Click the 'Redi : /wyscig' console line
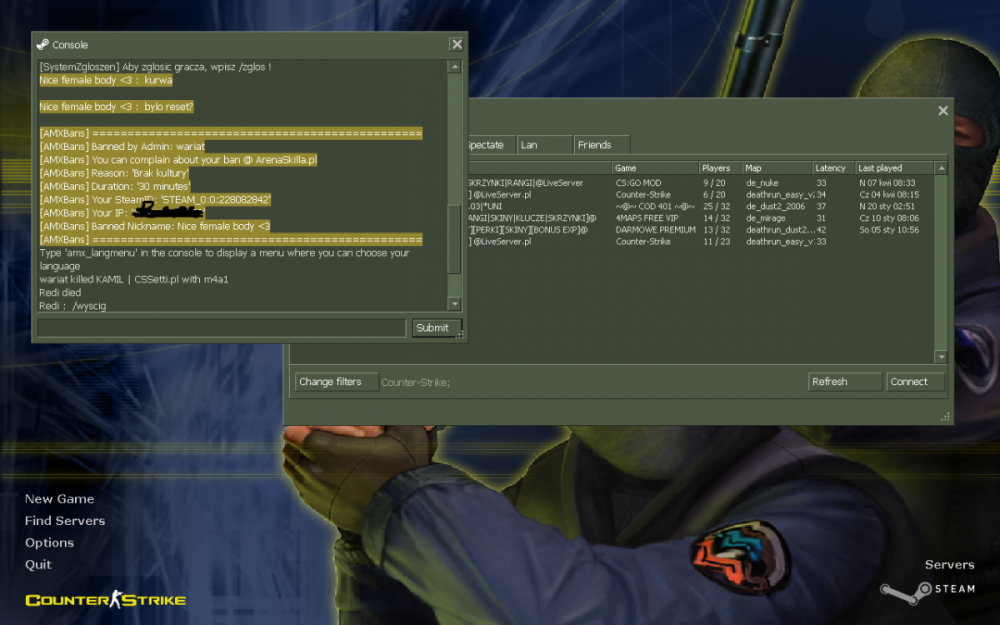Viewport: 1000px width, 625px height. point(73,305)
